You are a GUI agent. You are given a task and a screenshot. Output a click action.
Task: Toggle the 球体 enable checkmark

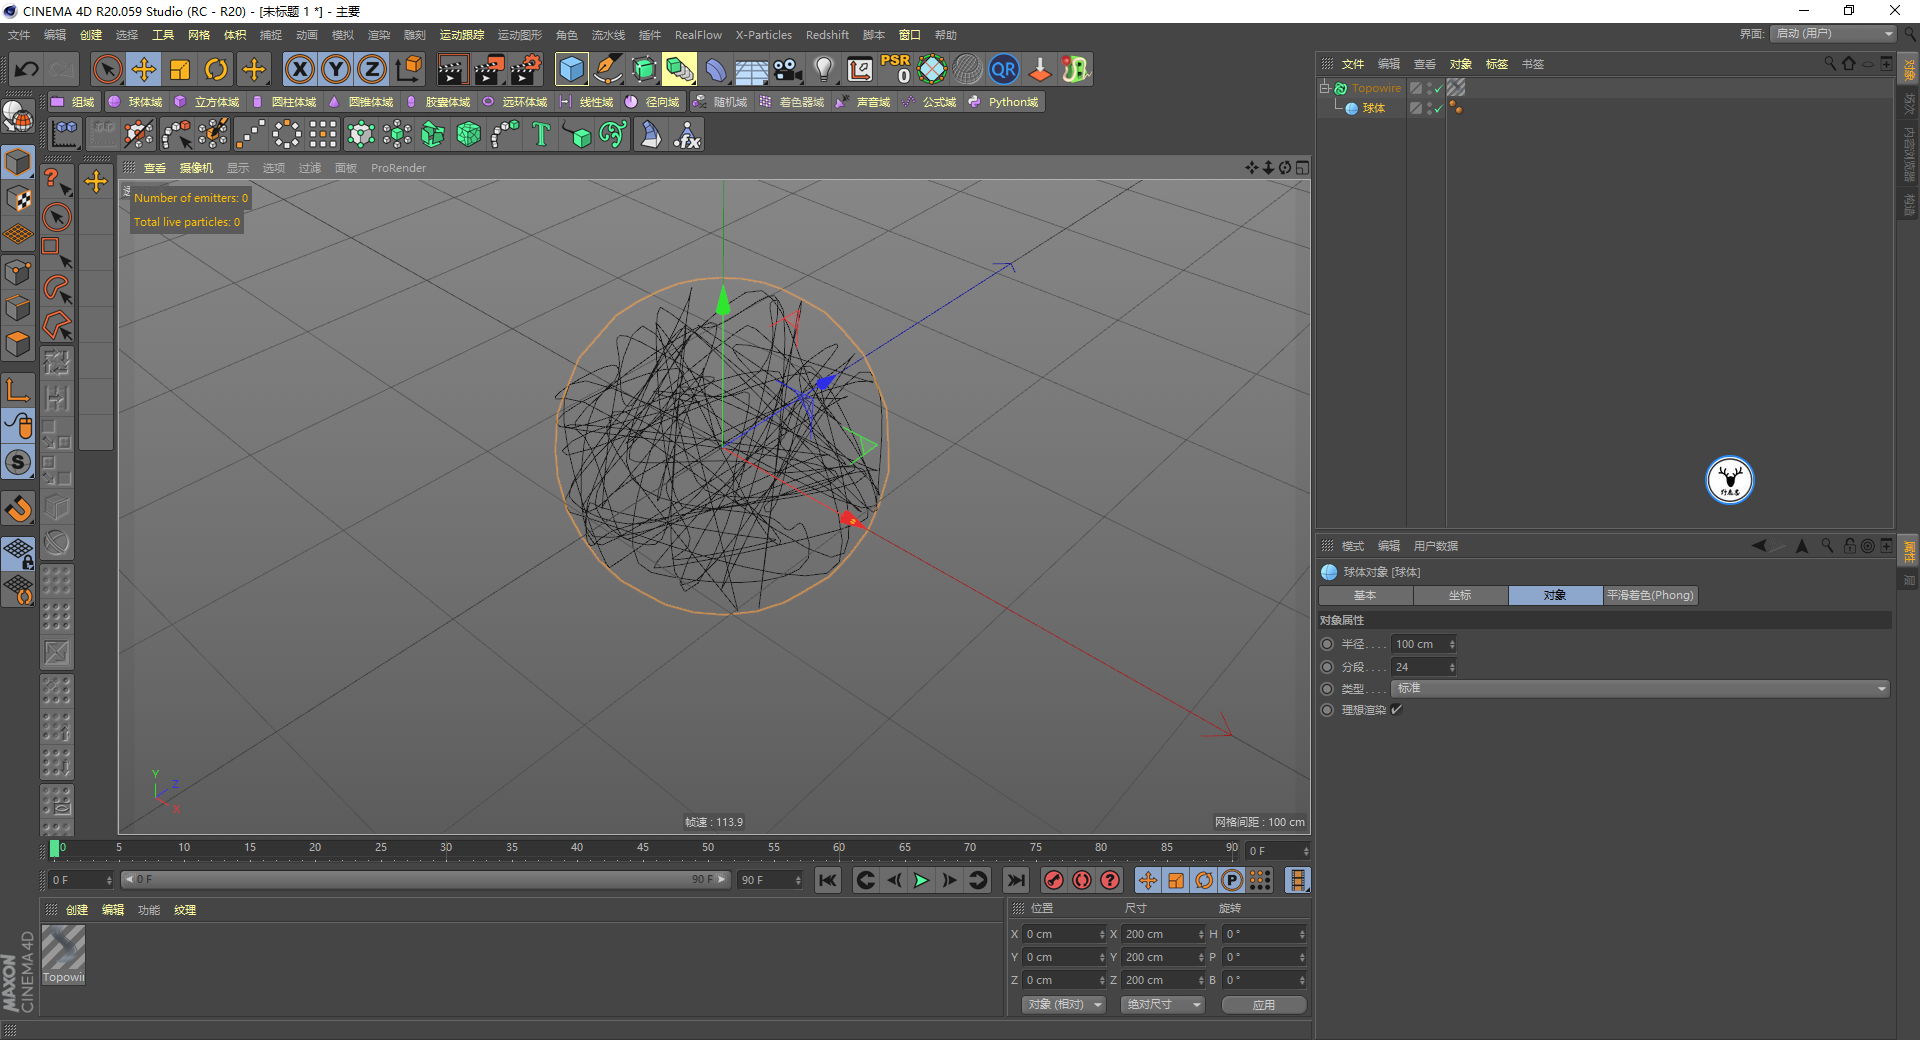coord(1439,108)
